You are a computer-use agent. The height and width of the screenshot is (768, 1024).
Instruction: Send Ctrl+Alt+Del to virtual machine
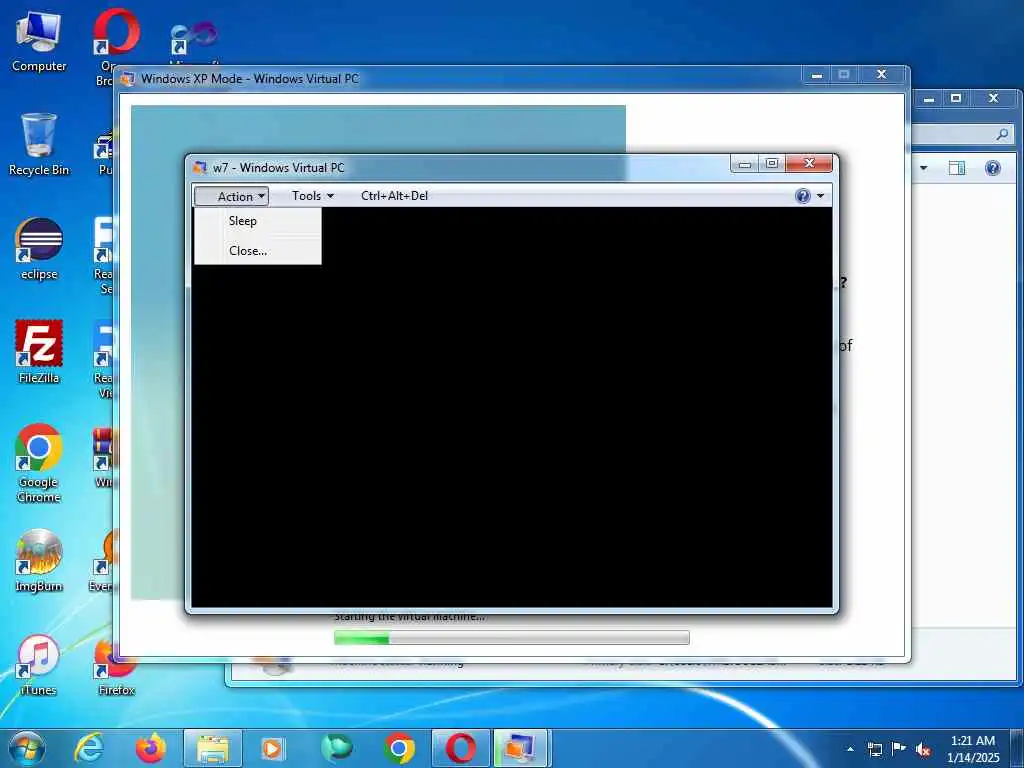click(394, 196)
